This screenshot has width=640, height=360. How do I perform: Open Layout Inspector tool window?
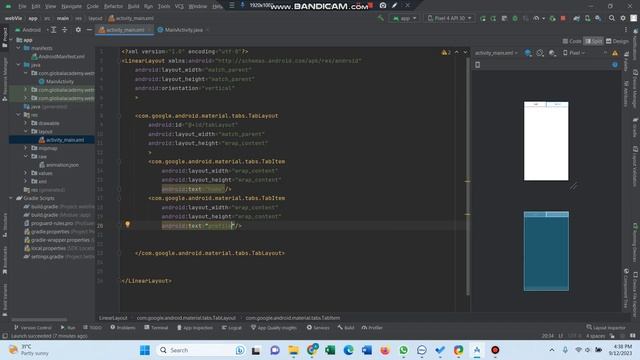(x=605, y=327)
